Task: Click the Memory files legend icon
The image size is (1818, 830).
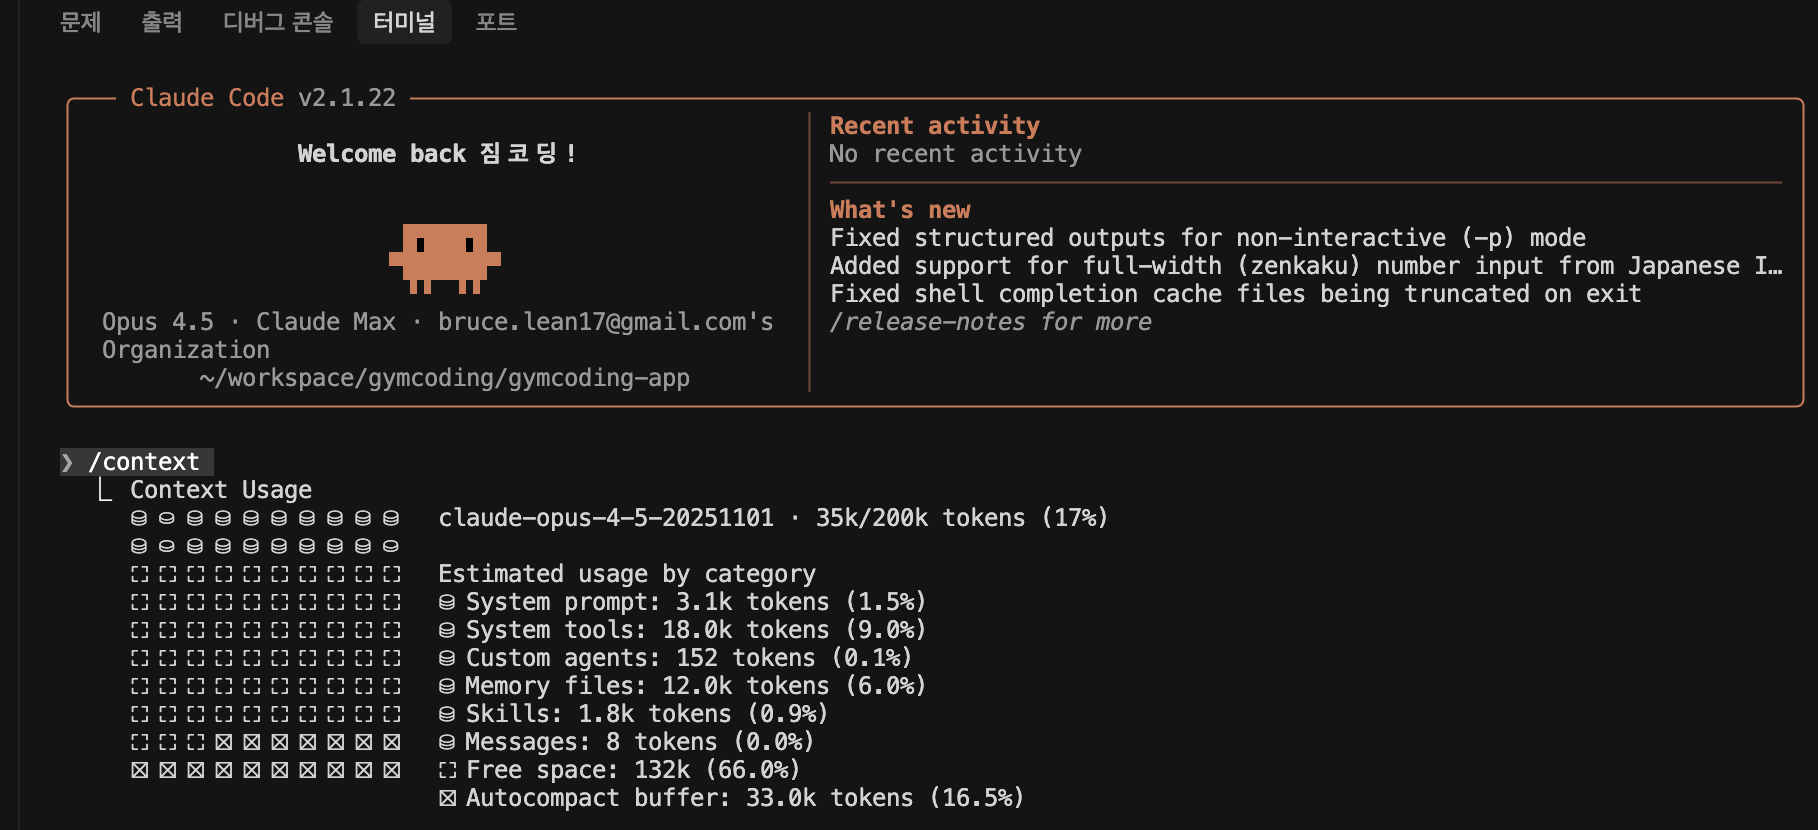Action: (447, 686)
